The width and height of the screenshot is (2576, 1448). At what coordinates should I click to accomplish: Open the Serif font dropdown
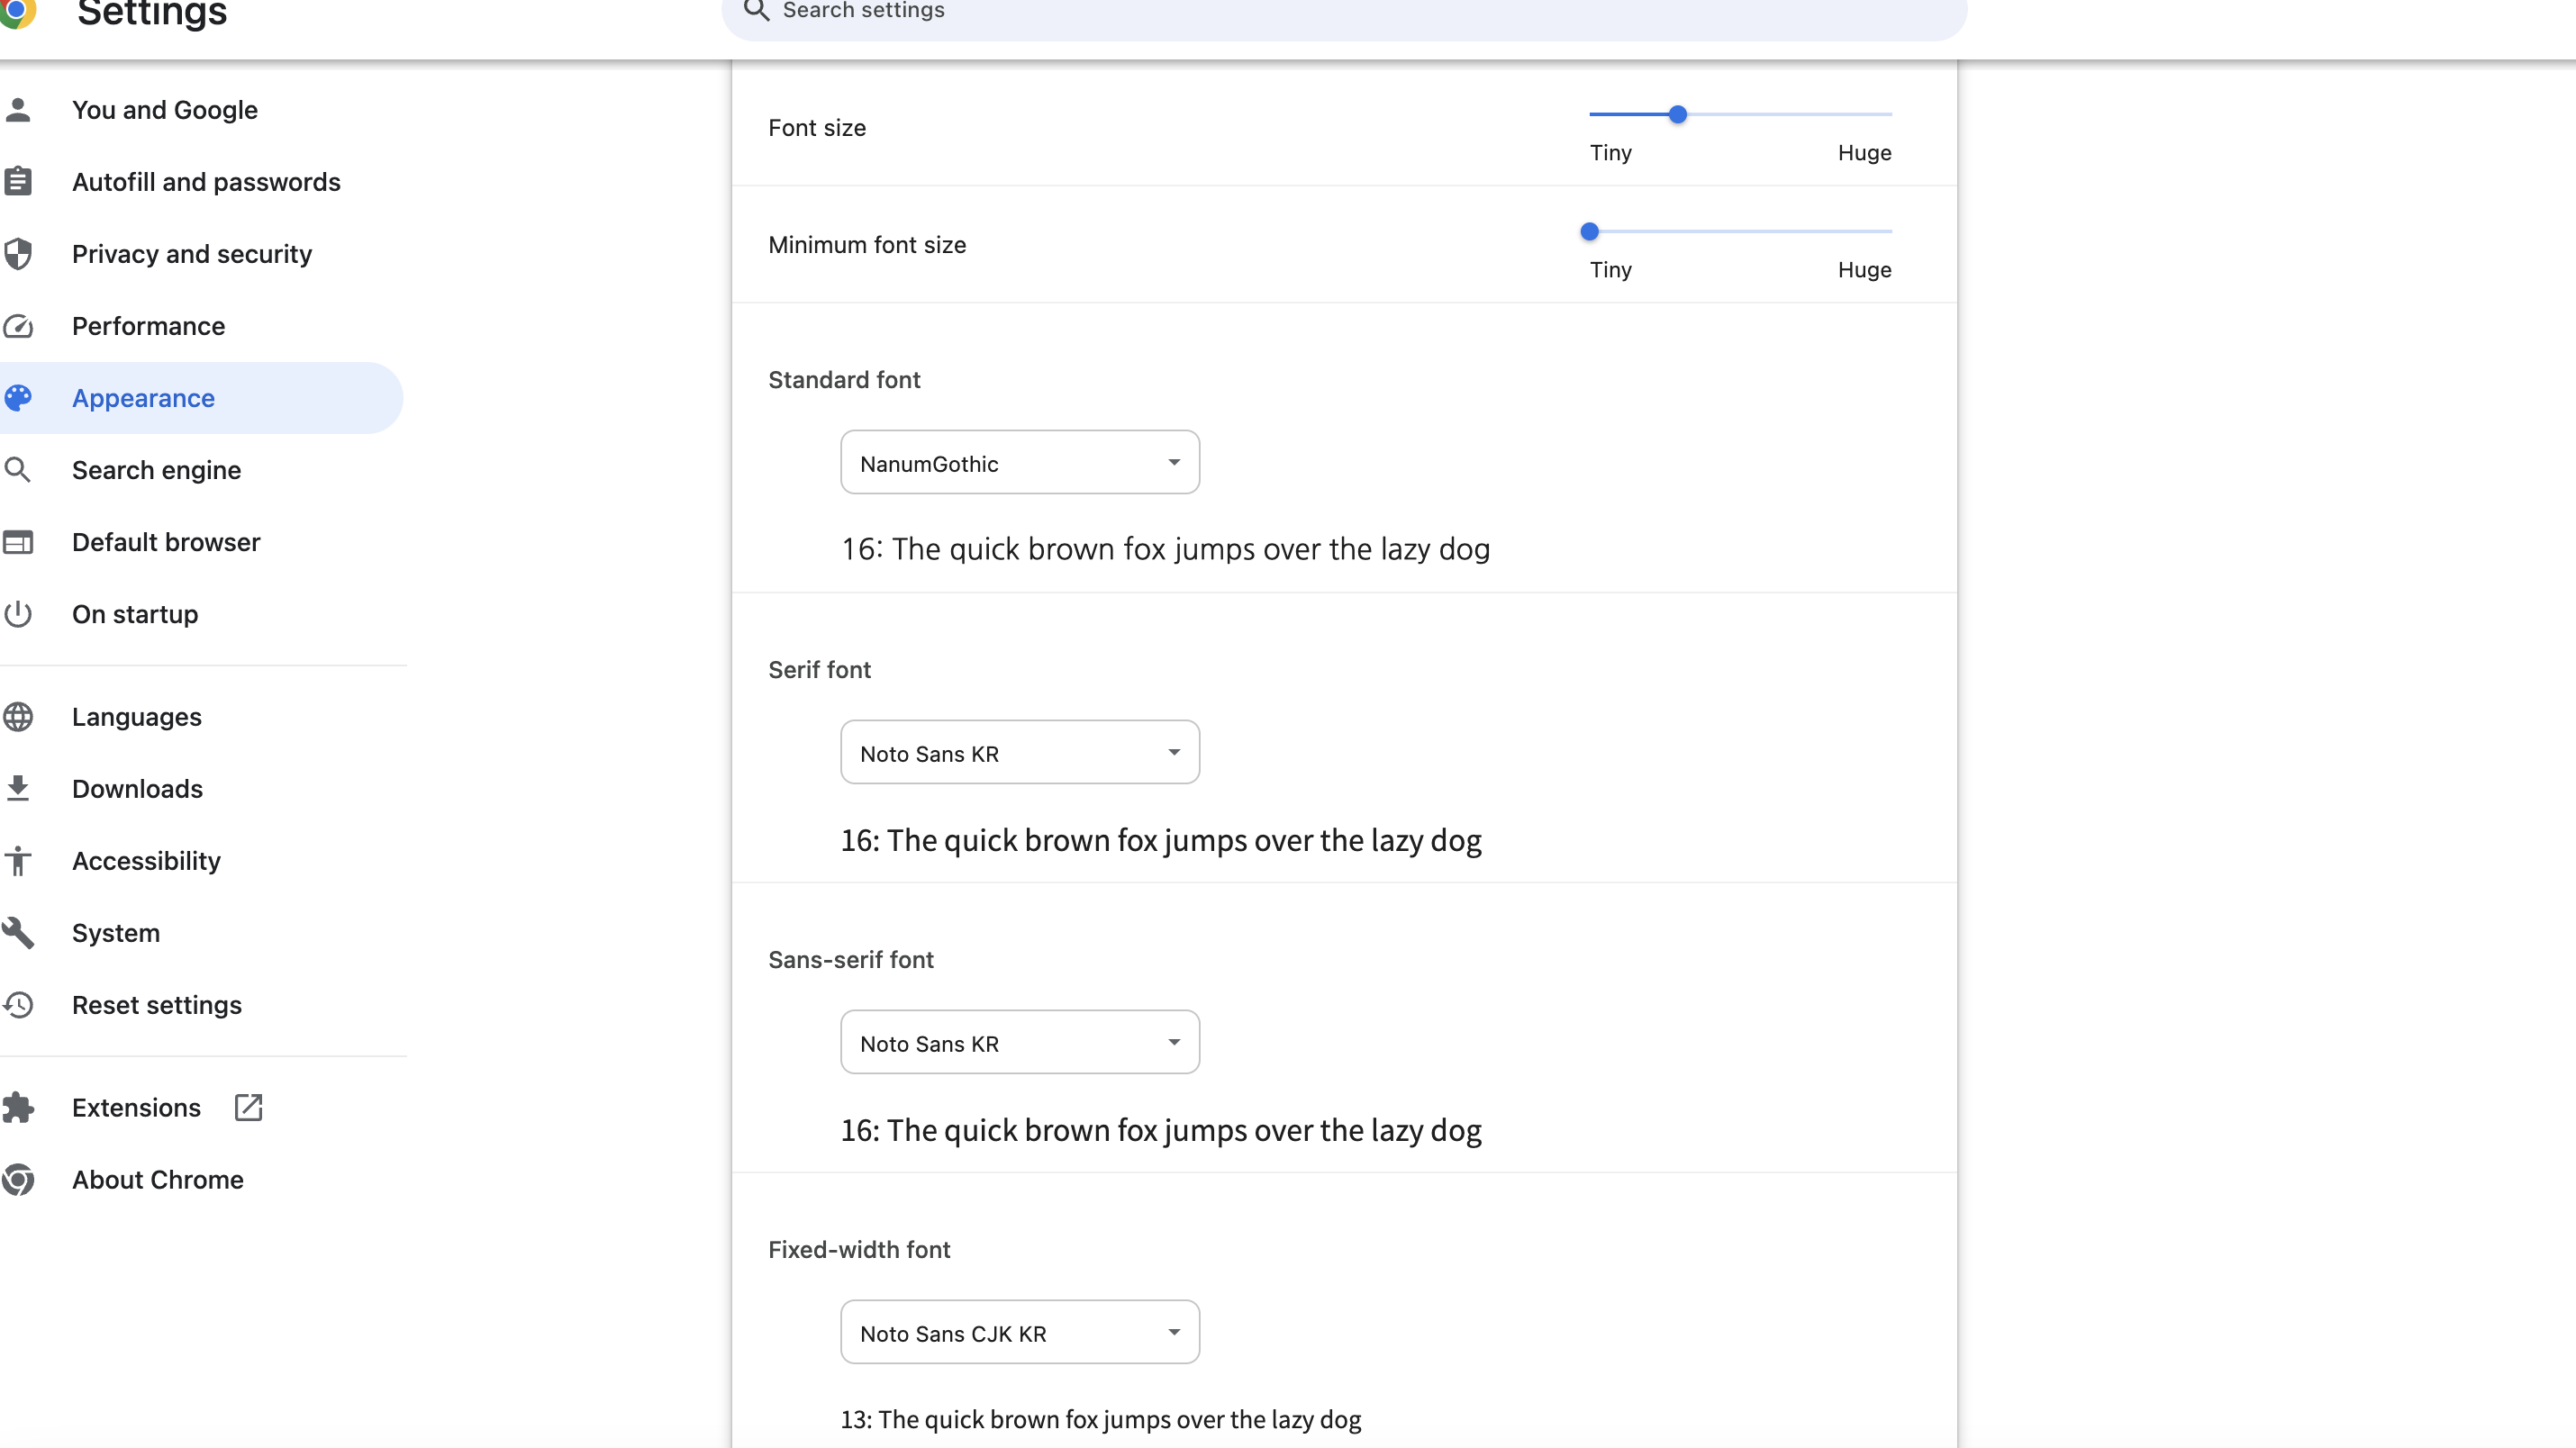pos(1019,753)
